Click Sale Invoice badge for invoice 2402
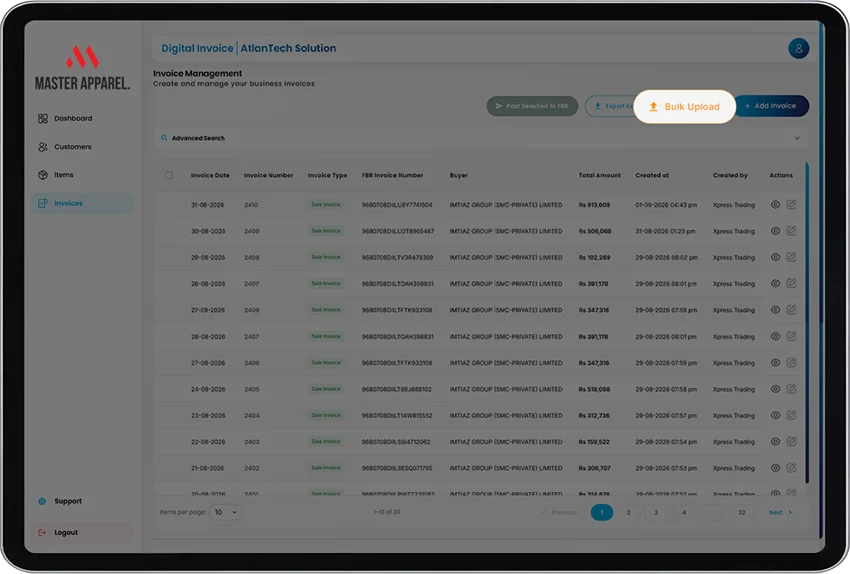The width and height of the screenshot is (850, 574). (326, 468)
